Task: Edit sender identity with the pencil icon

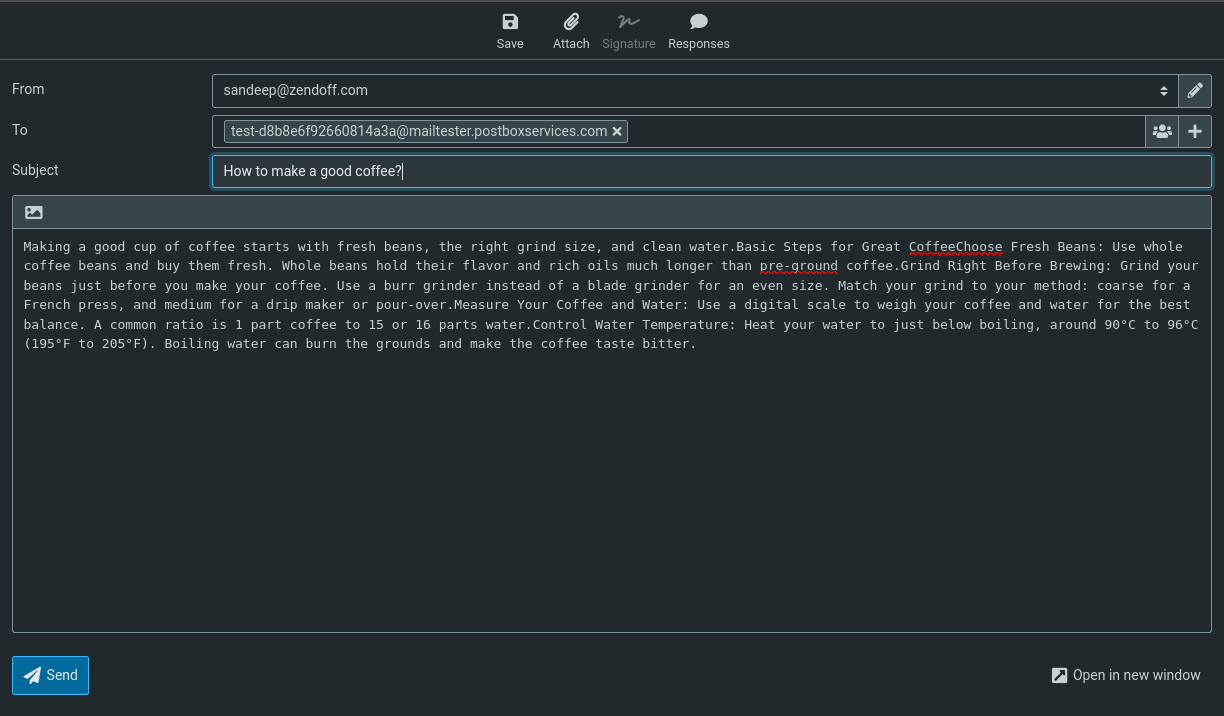Action: click(1195, 91)
